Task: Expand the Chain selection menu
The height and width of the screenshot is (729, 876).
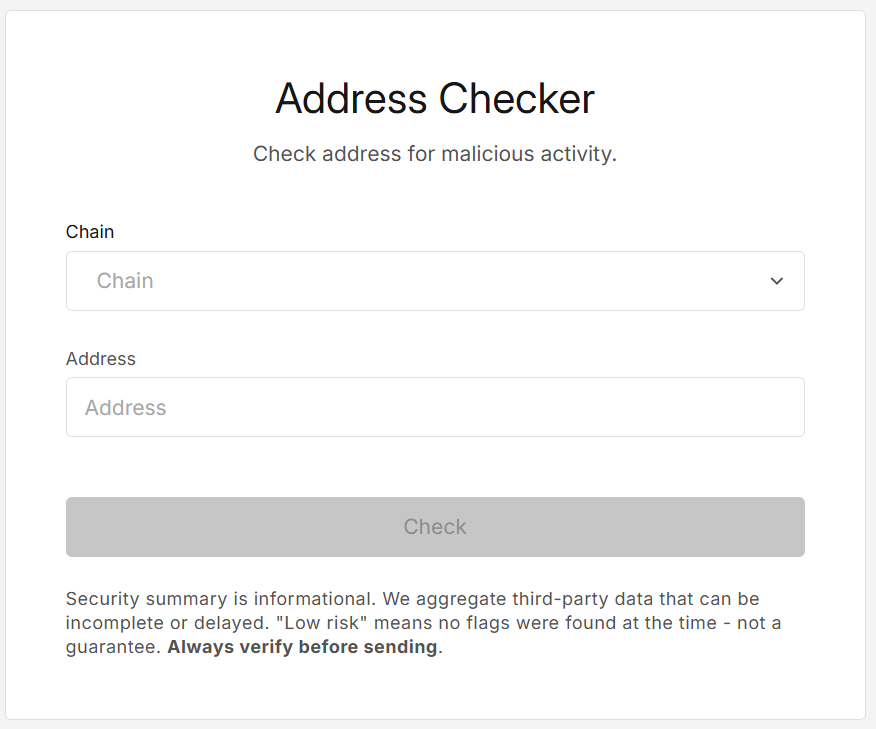Action: click(x=435, y=281)
